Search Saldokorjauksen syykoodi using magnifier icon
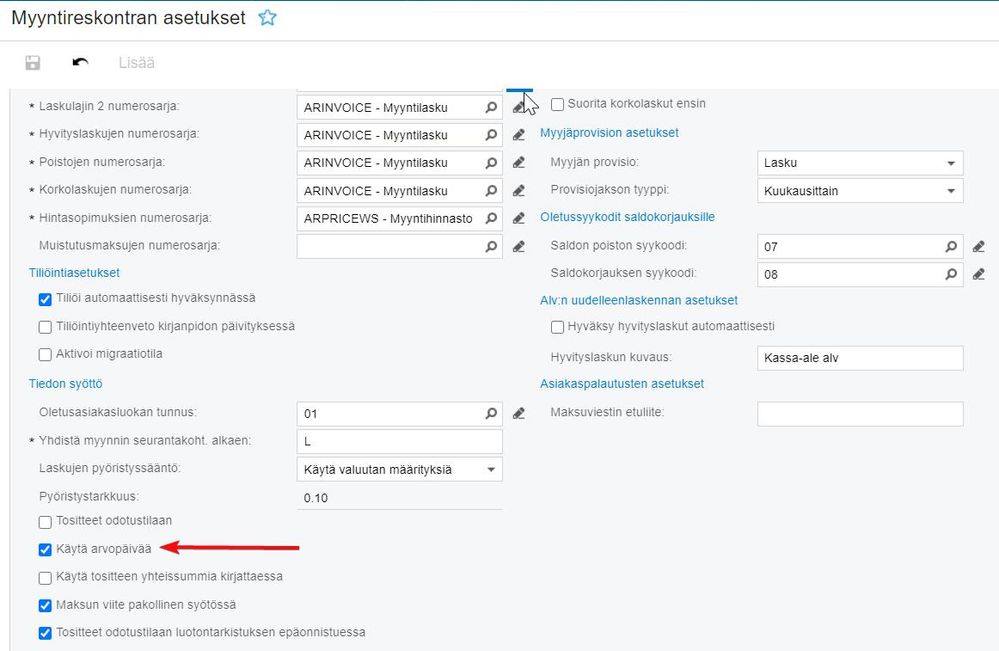Screen dimensions: 999x651 (x=951, y=274)
